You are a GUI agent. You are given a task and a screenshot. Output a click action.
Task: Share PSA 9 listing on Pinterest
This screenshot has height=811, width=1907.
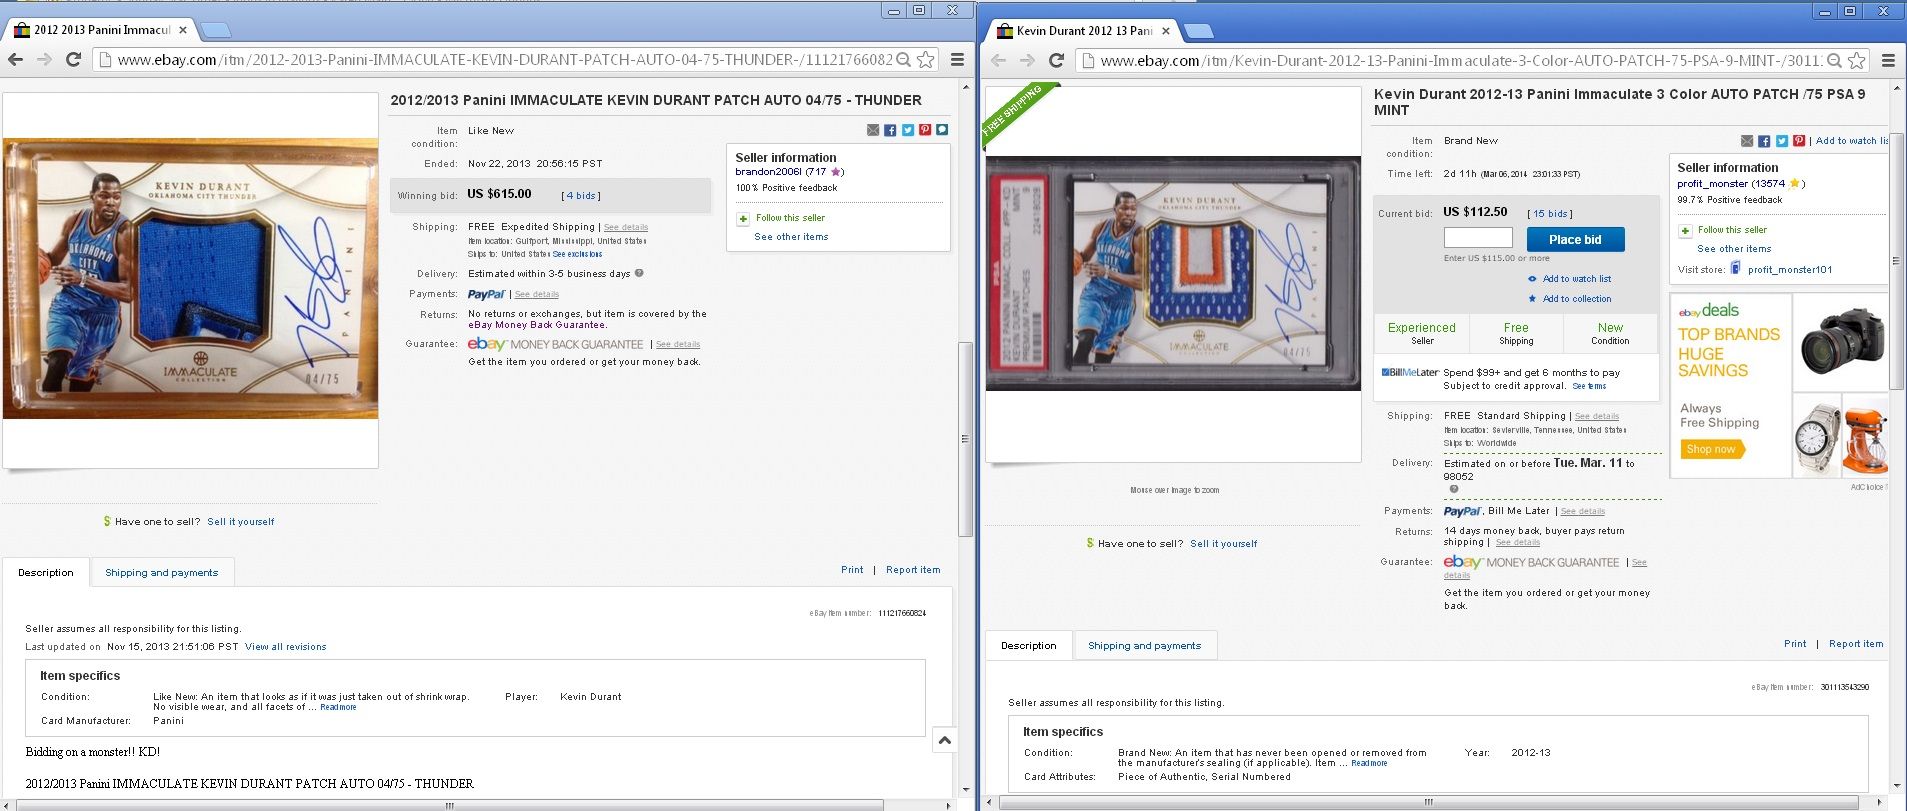[1799, 141]
